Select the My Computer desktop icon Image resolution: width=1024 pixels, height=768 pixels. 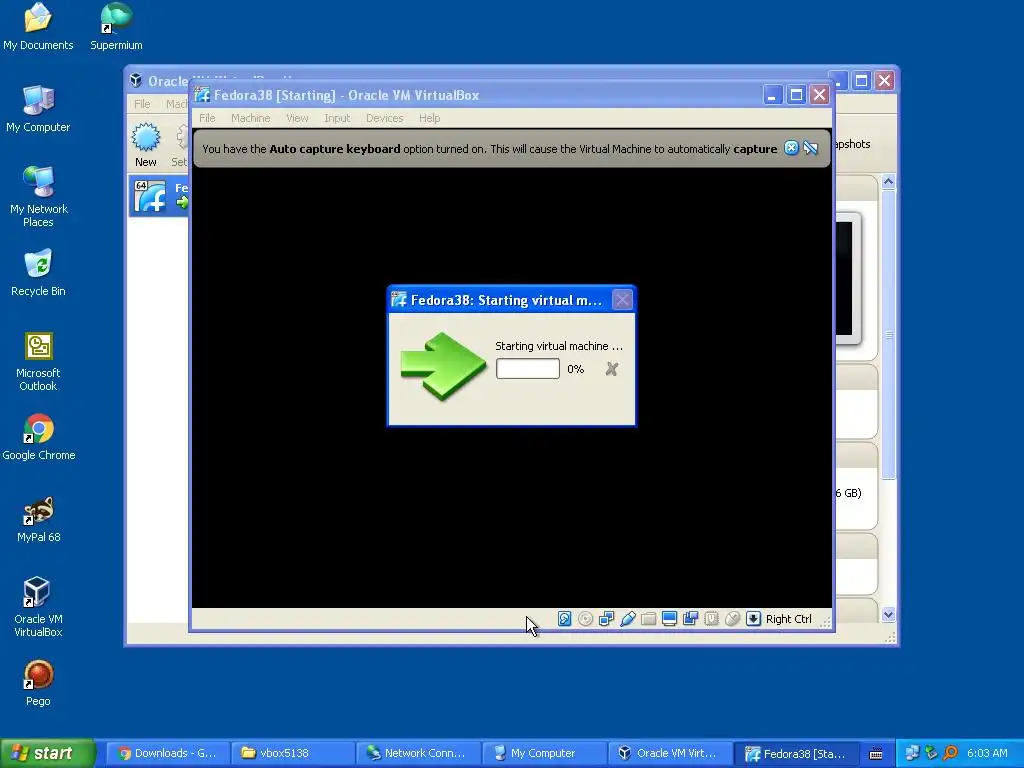[38, 109]
